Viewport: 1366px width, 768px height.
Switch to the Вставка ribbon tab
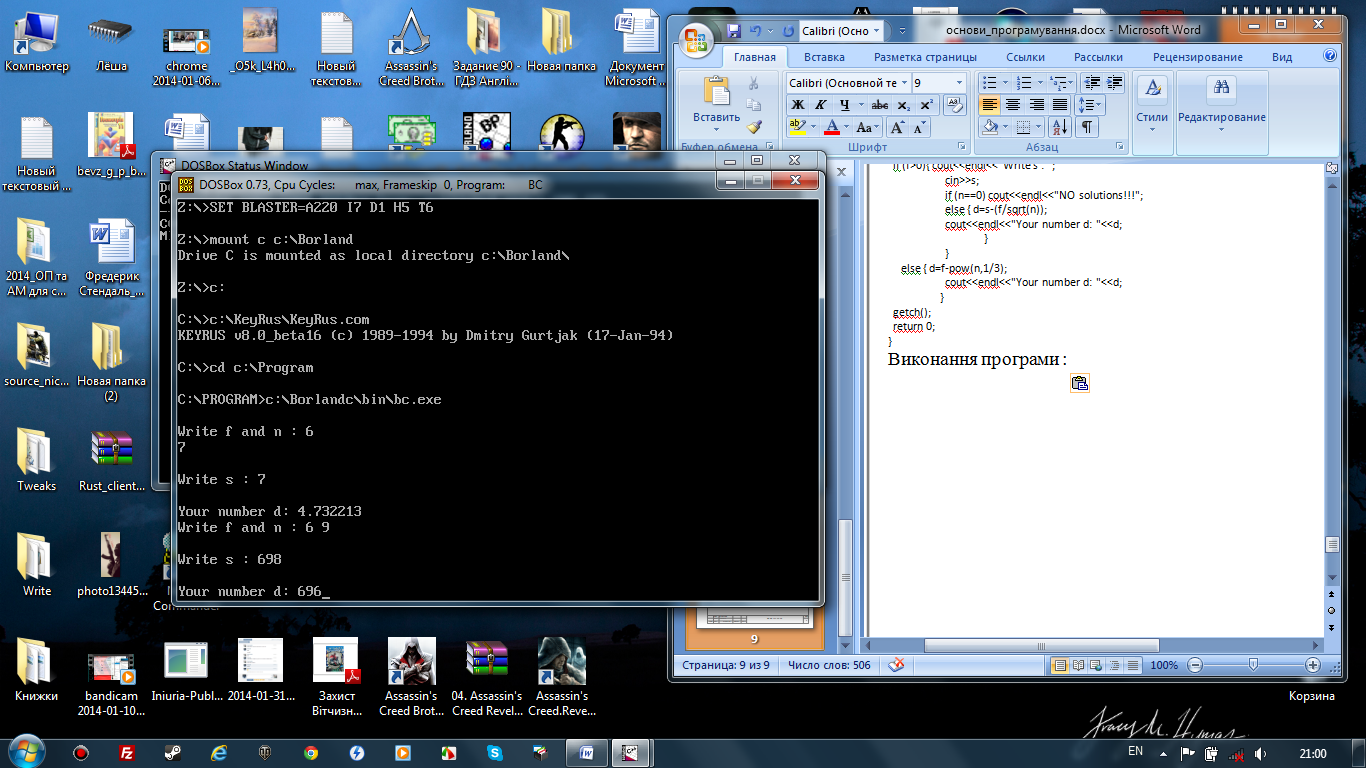point(824,57)
